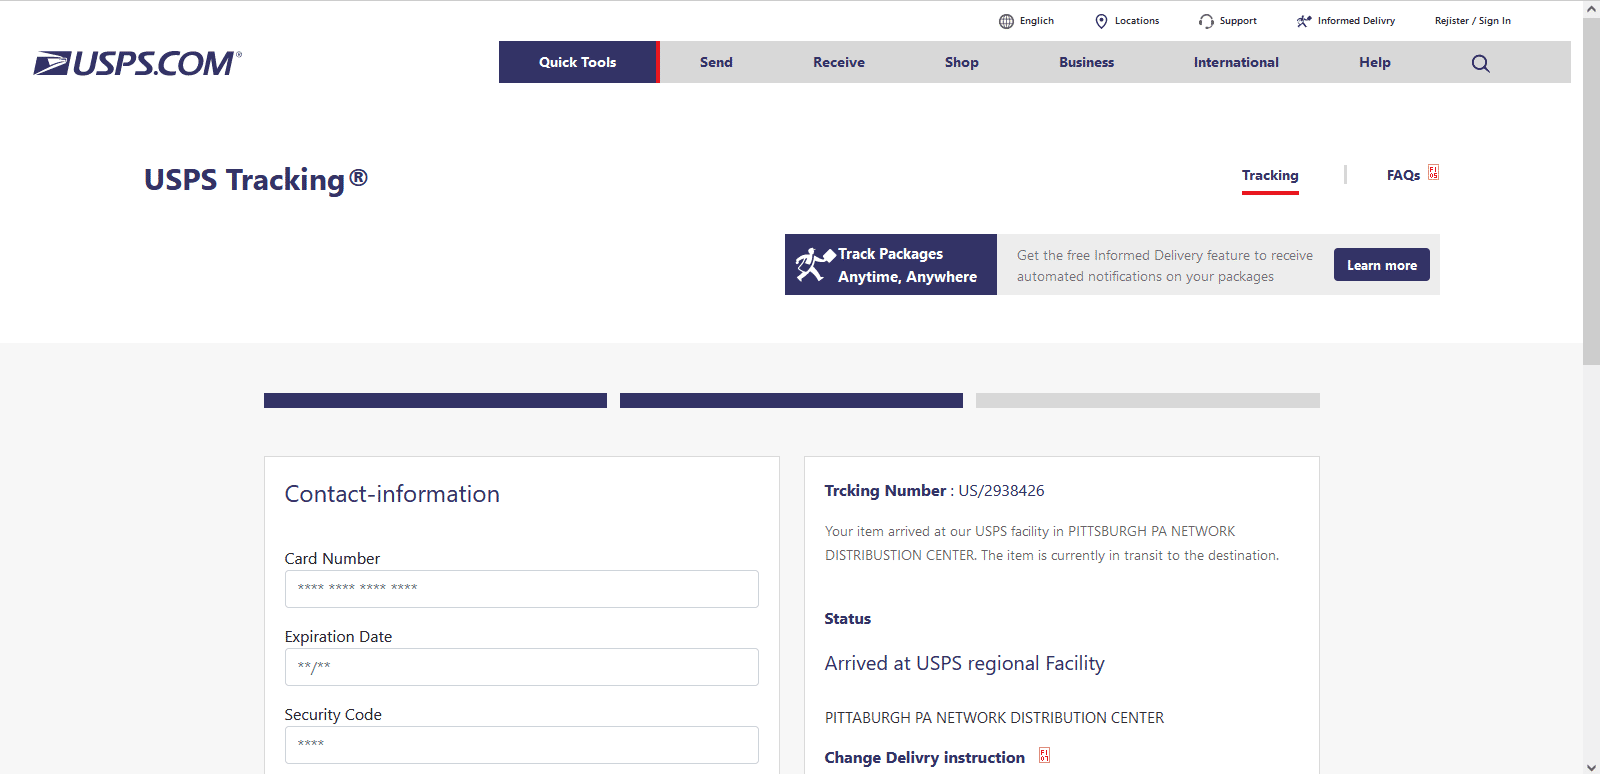Click the 'Card Number' field label
The width and height of the screenshot is (1600, 774).
[x=332, y=559]
